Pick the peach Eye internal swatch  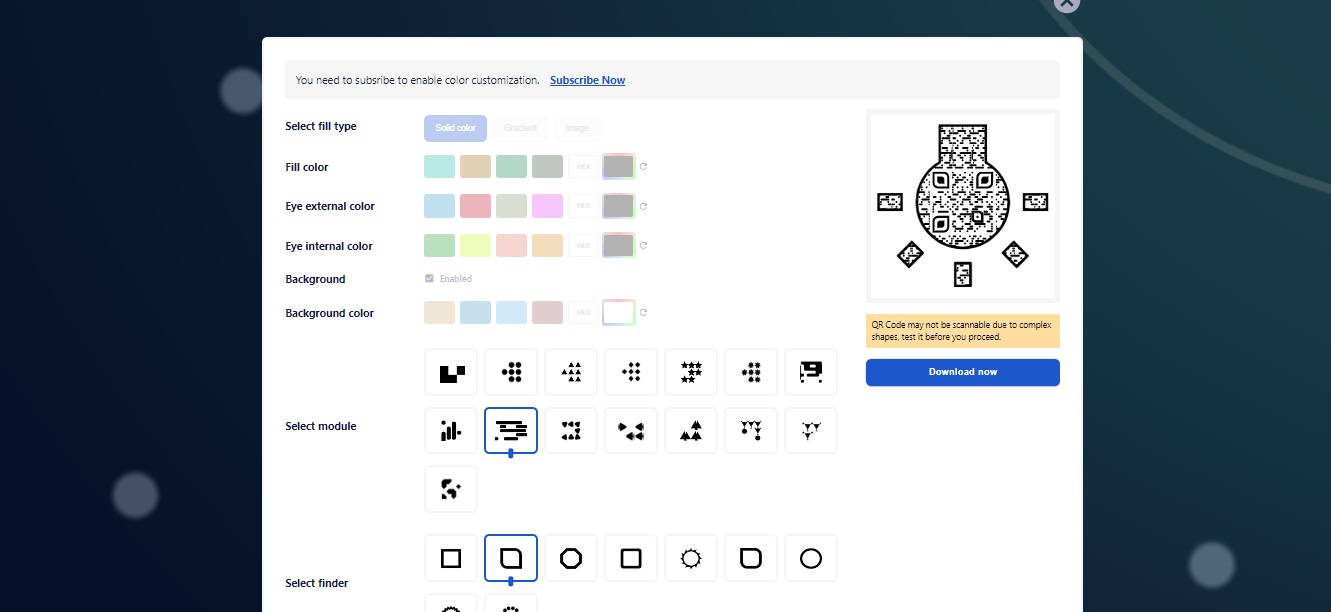[547, 246]
